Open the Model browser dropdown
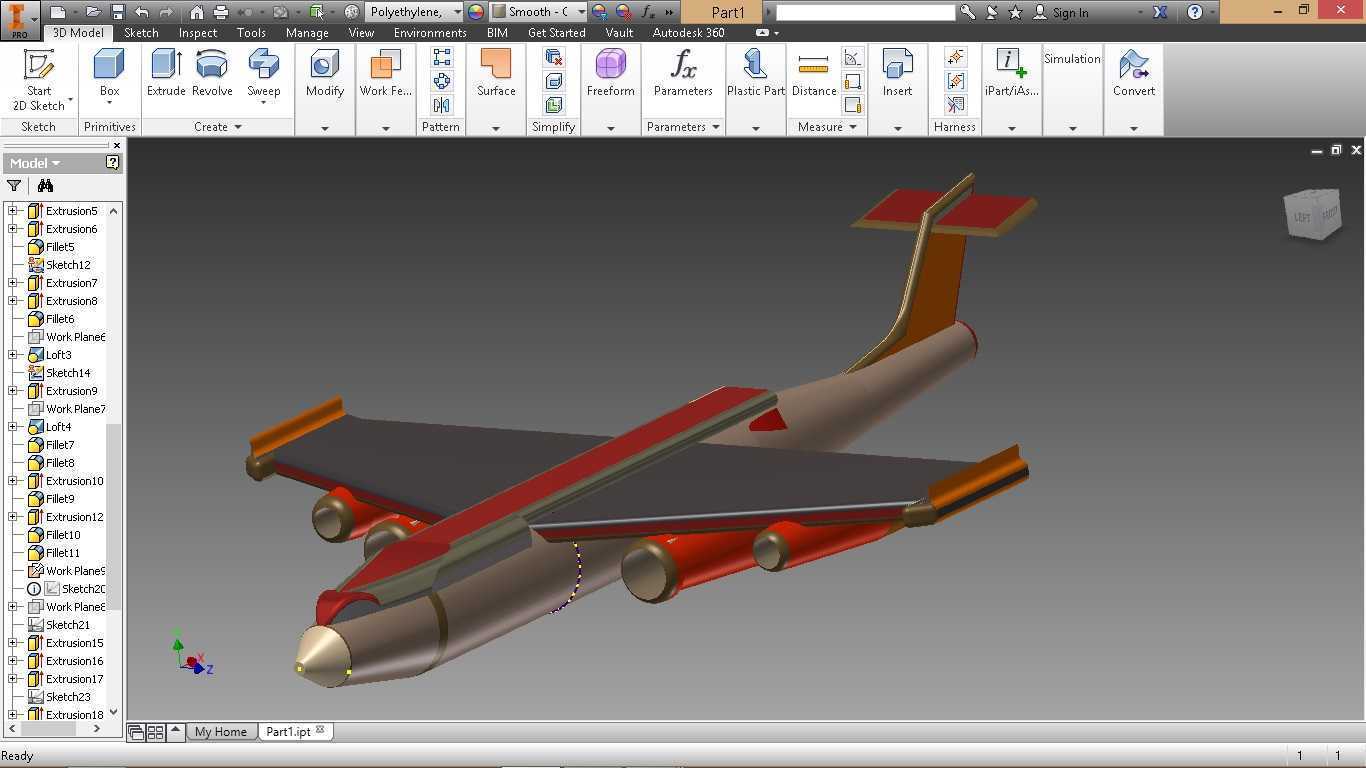Viewport: 1366px width, 768px height. point(35,163)
